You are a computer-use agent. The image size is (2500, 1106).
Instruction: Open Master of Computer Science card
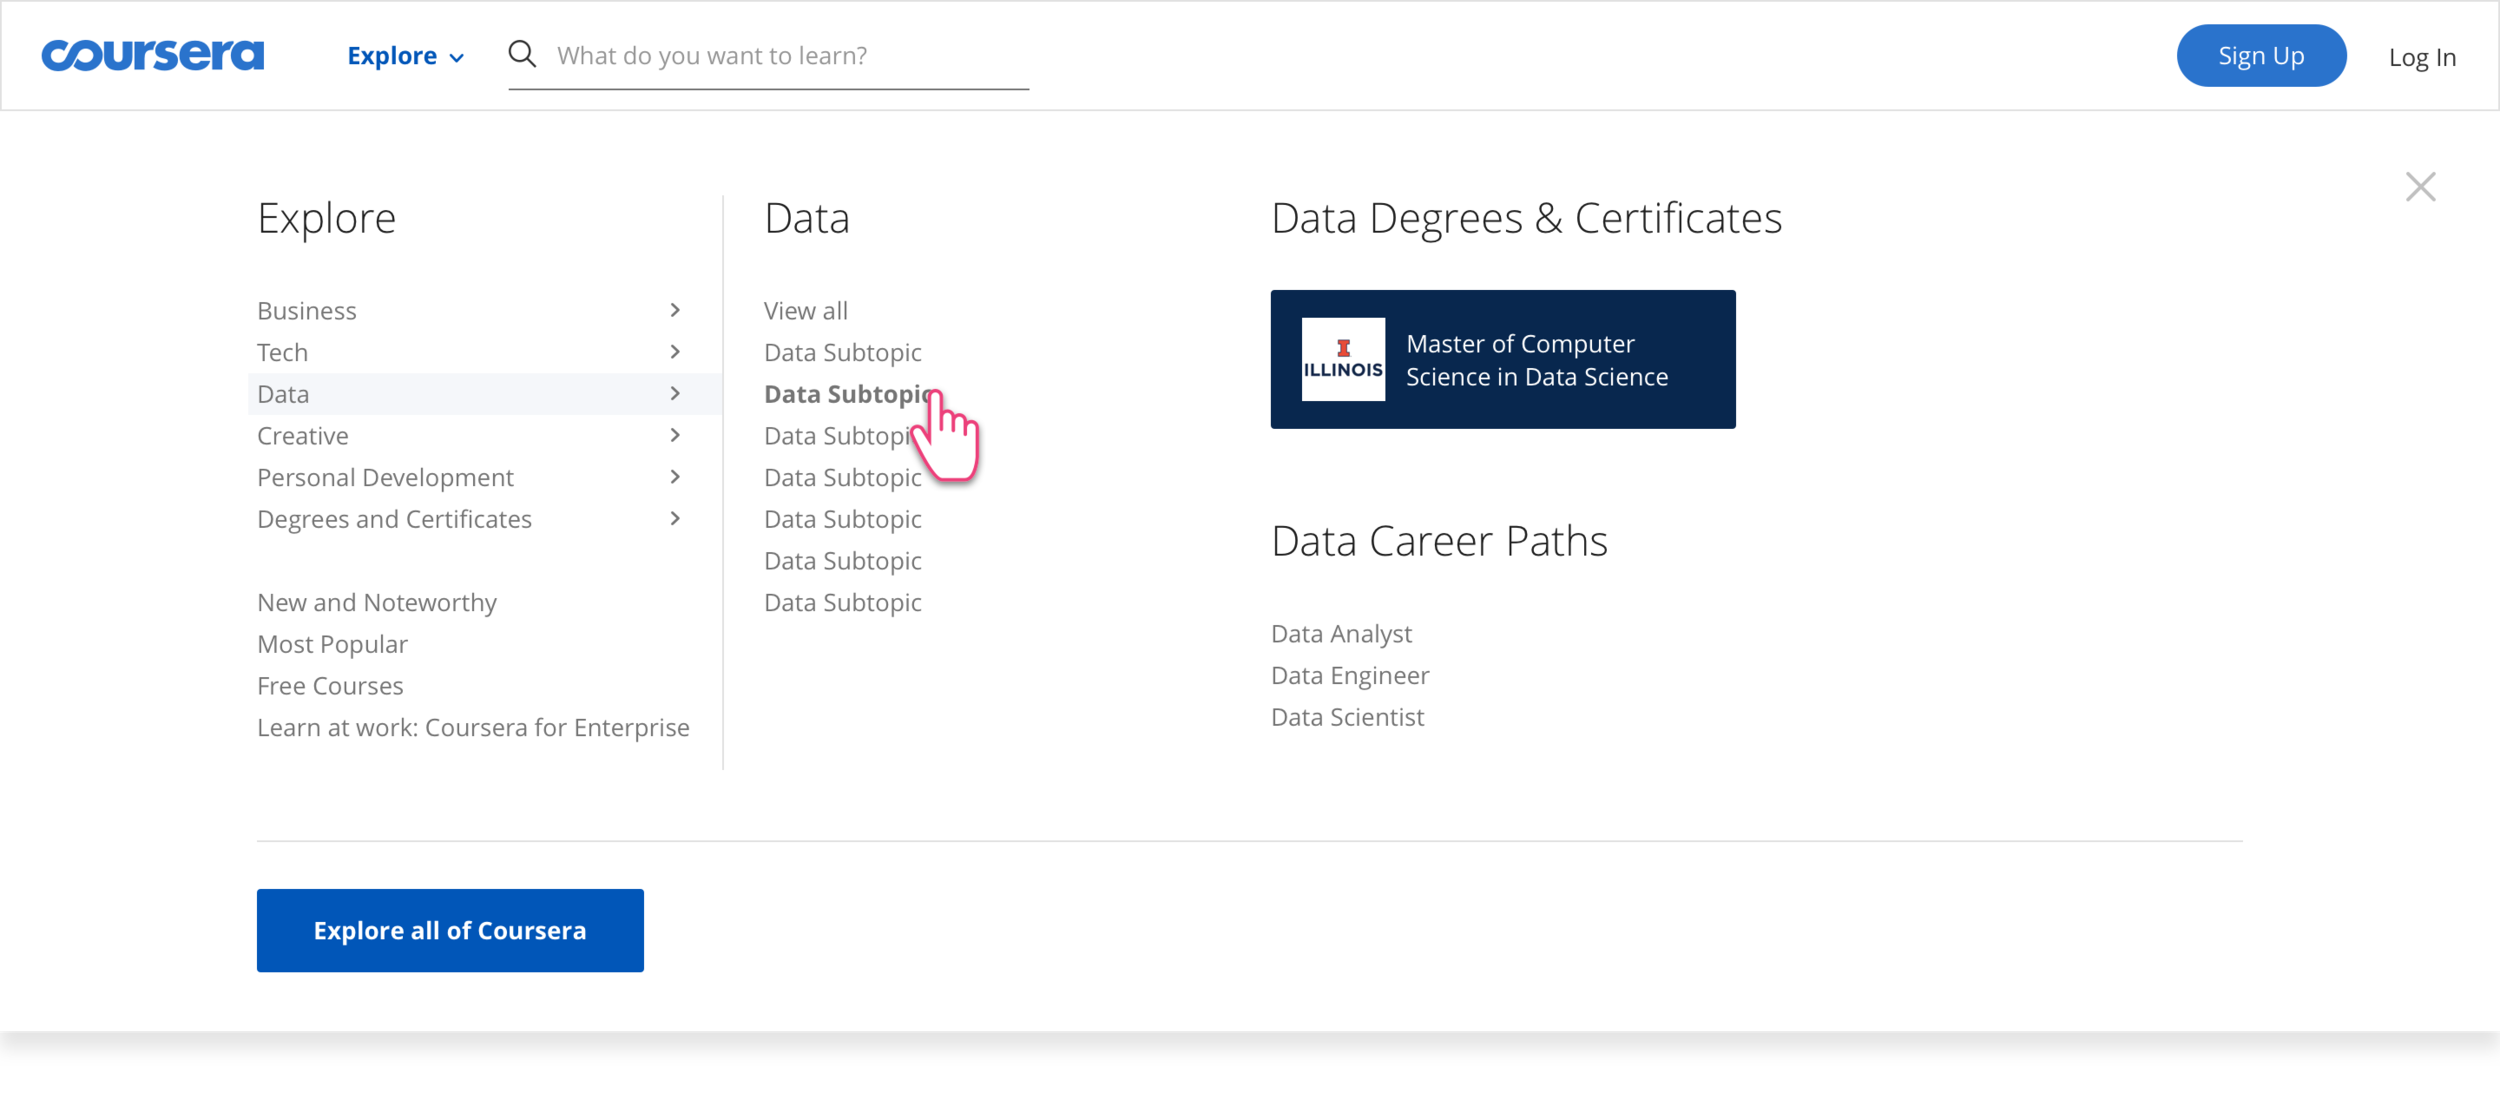1536,360
